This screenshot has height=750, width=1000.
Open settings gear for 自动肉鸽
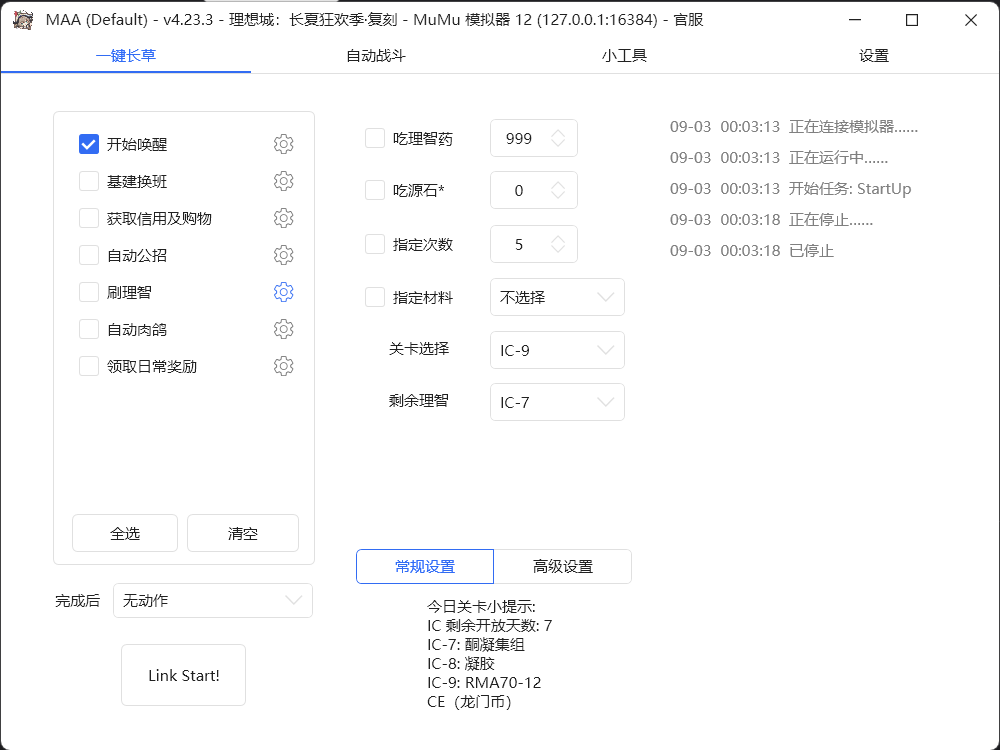[x=283, y=329]
